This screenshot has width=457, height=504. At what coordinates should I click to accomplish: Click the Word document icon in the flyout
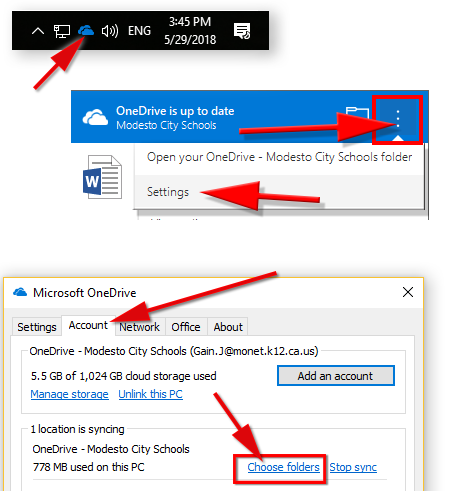point(102,177)
